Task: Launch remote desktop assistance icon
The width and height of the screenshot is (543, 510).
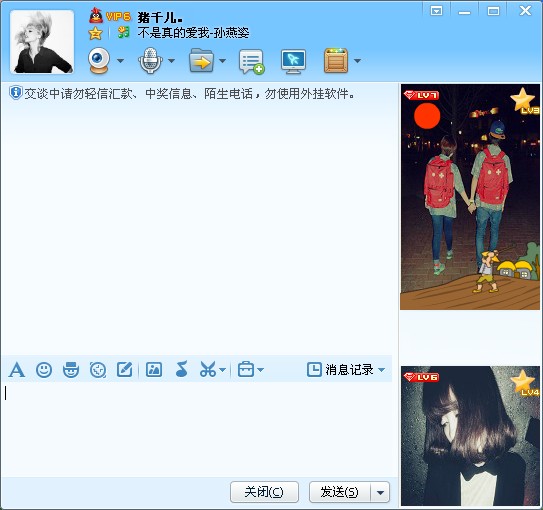Action: pyautogui.click(x=293, y=62)
